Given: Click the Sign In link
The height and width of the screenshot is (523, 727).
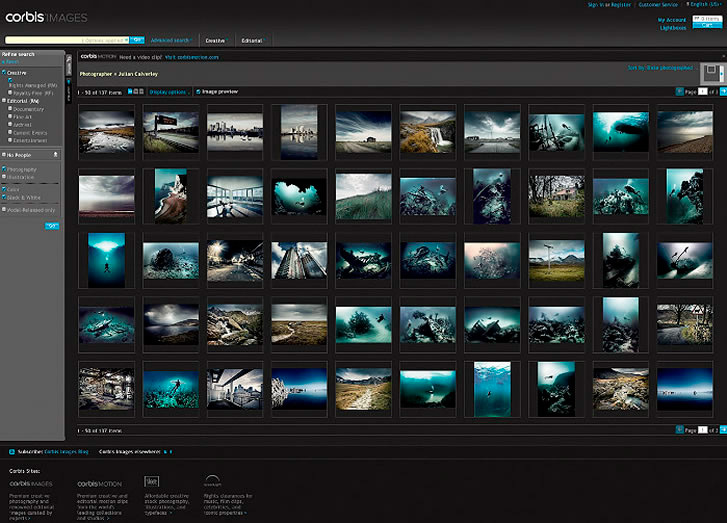Looking at the screenshot, I should coord(595,5).
